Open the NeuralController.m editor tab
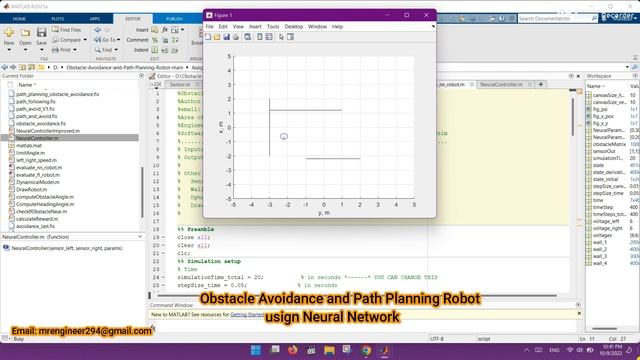The width and height of the screenshot is (640, 360). tap(501, 84)
